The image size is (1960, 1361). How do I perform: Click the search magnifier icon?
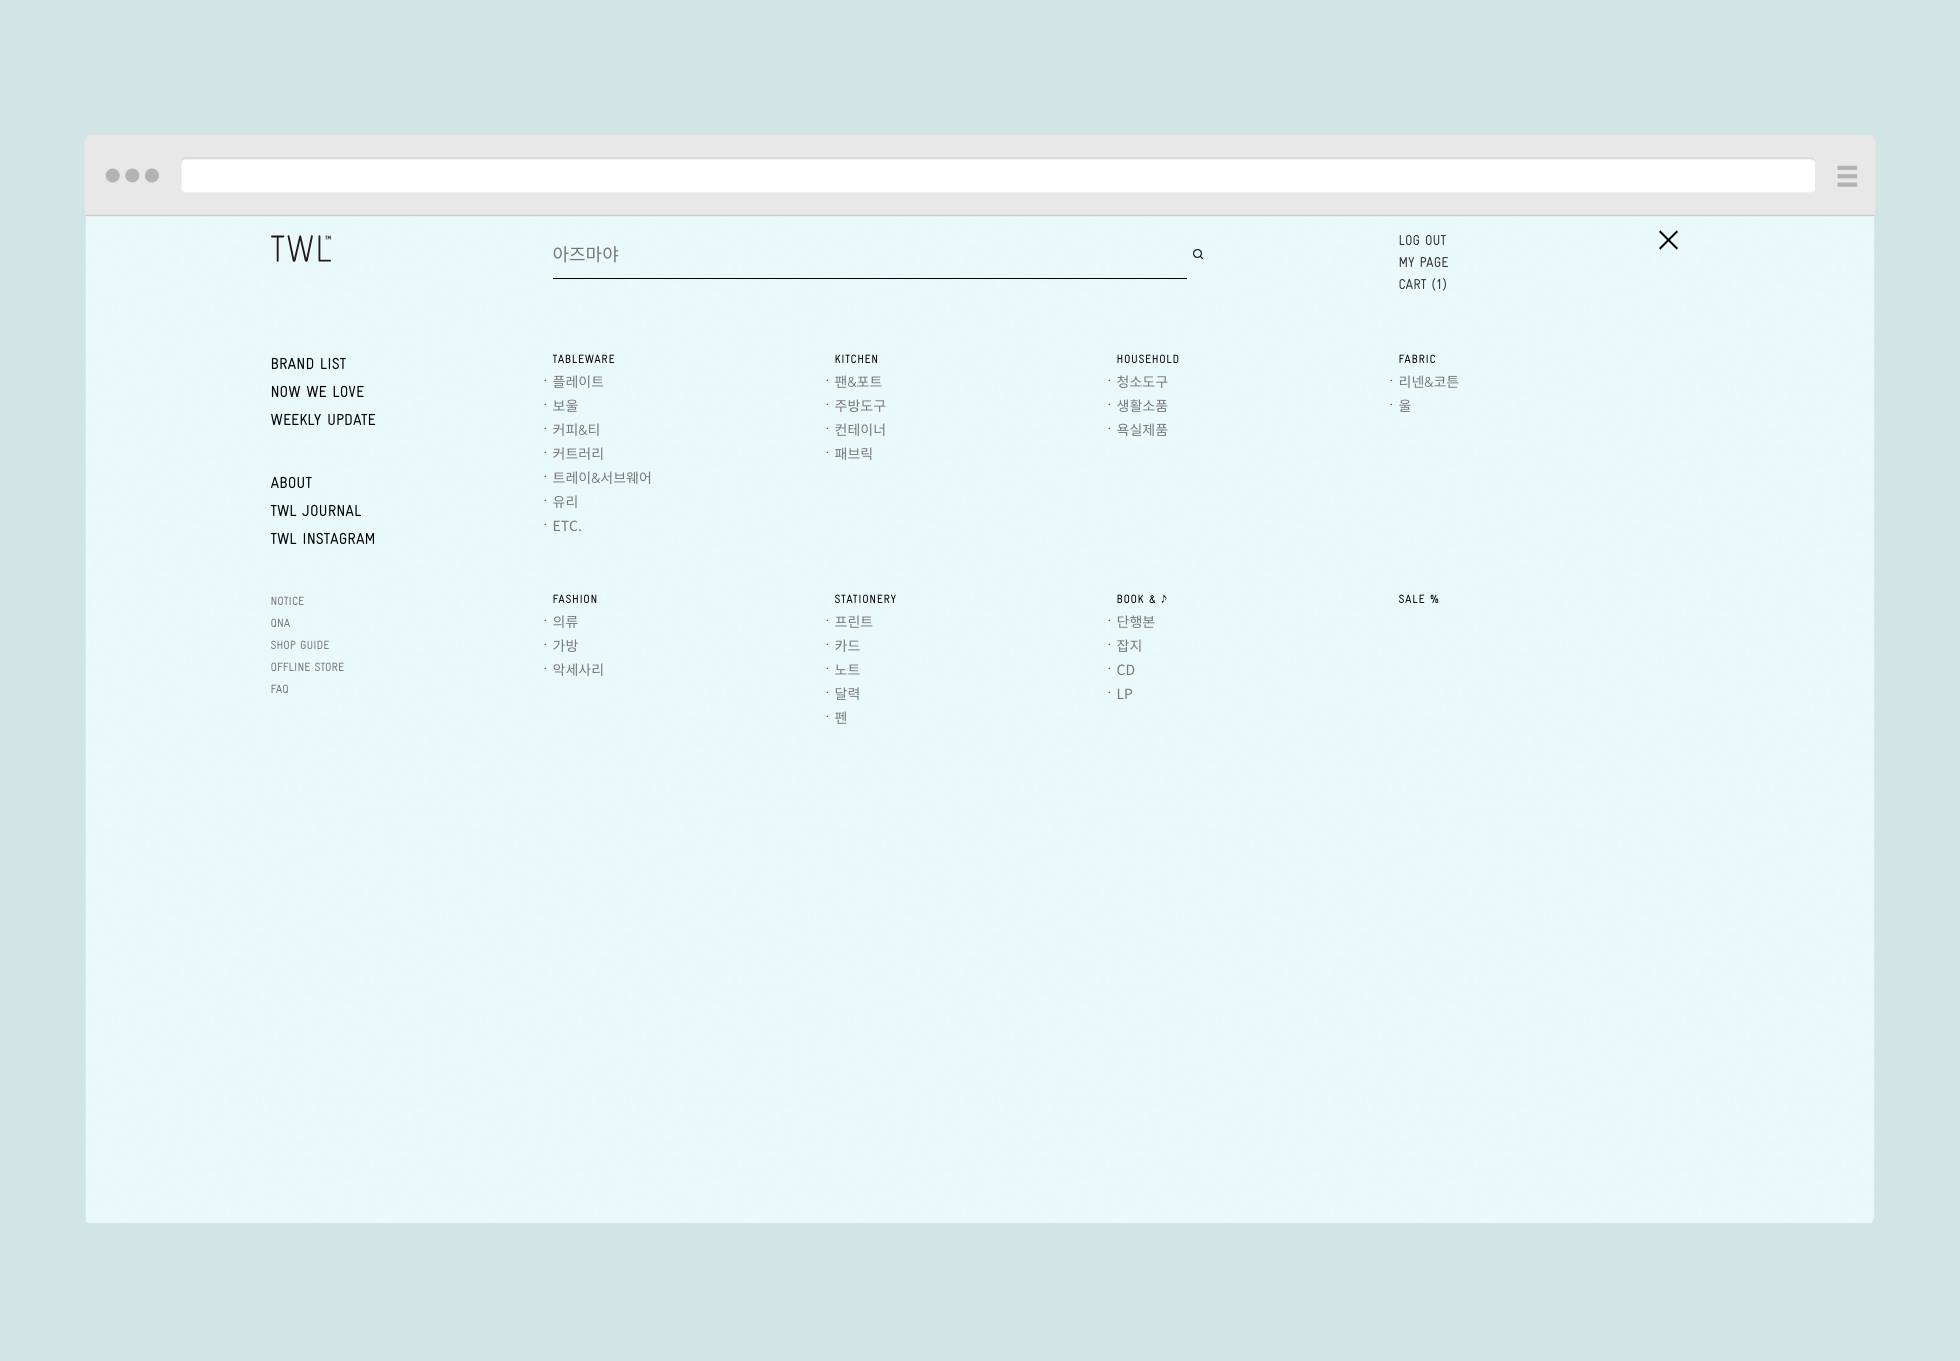point(1197,254)
